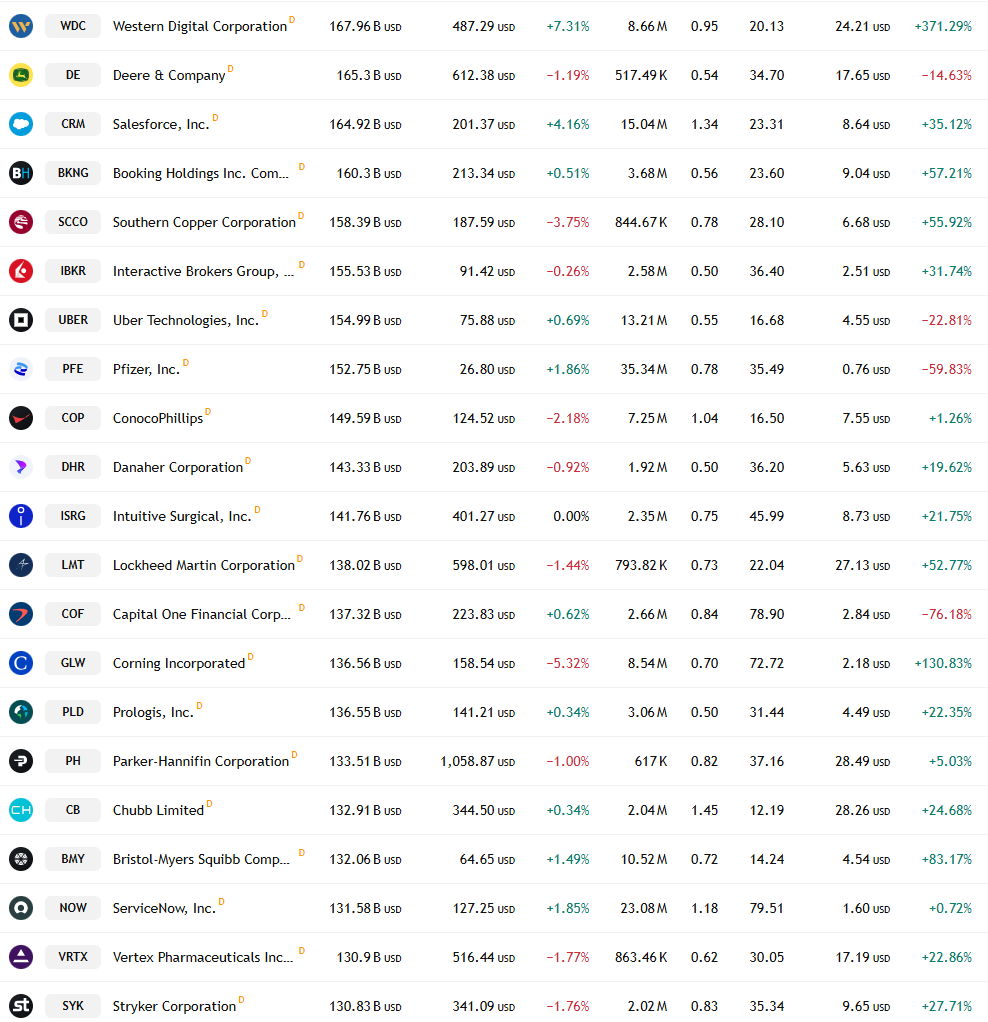Click the −76.18% growth value
Screen dimensions: 988x1022
946,615
